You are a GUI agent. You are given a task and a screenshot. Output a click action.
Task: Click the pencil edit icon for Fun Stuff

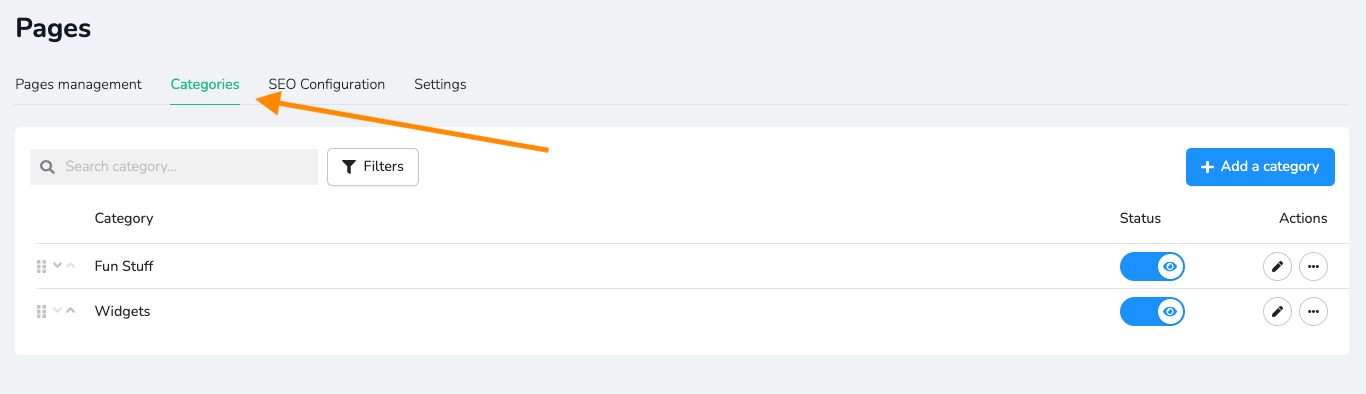click(1277, 266)
